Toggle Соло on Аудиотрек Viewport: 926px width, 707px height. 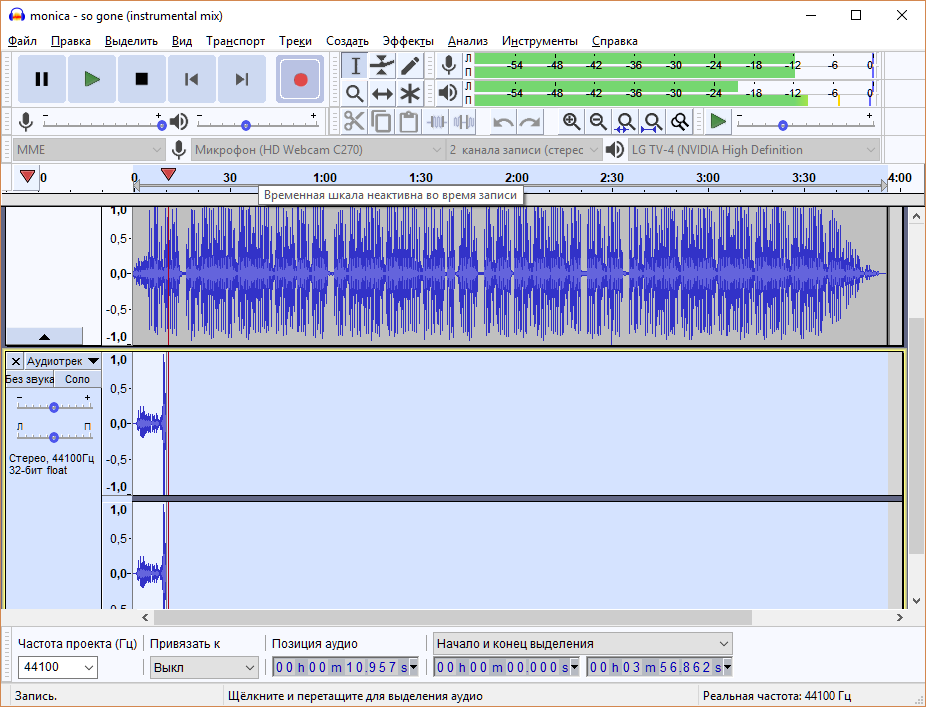77,379
